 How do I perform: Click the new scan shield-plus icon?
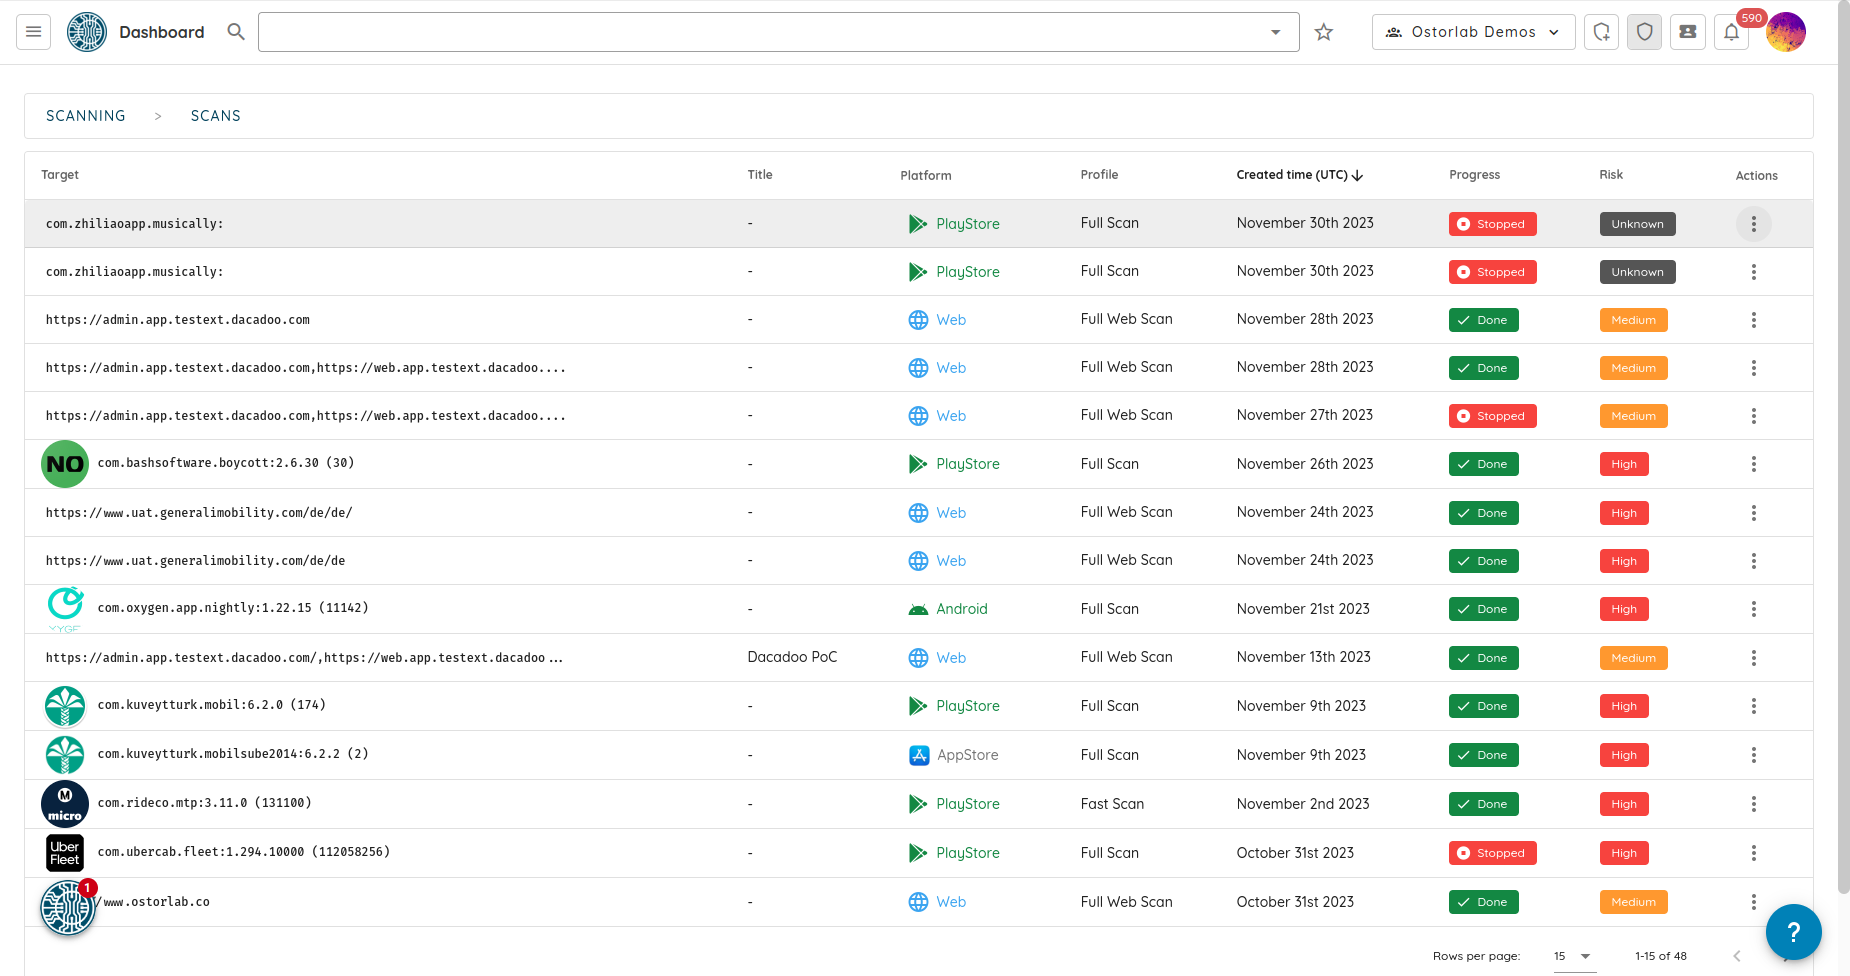pos(1601,32)
